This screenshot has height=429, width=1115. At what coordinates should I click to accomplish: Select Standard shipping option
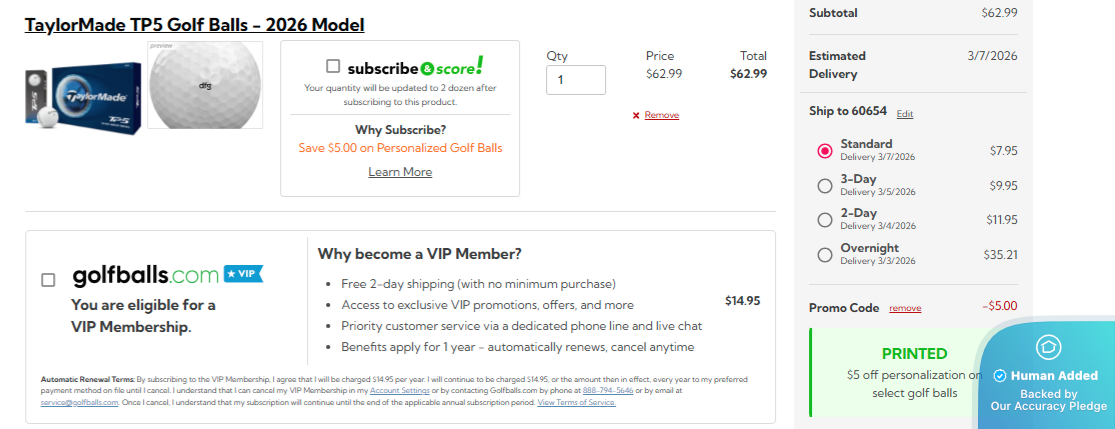click(x=825, y=151)
